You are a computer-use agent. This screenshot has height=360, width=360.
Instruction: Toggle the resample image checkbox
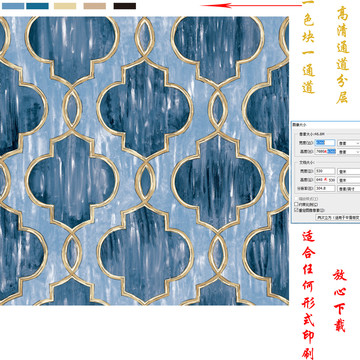(296, 210)
